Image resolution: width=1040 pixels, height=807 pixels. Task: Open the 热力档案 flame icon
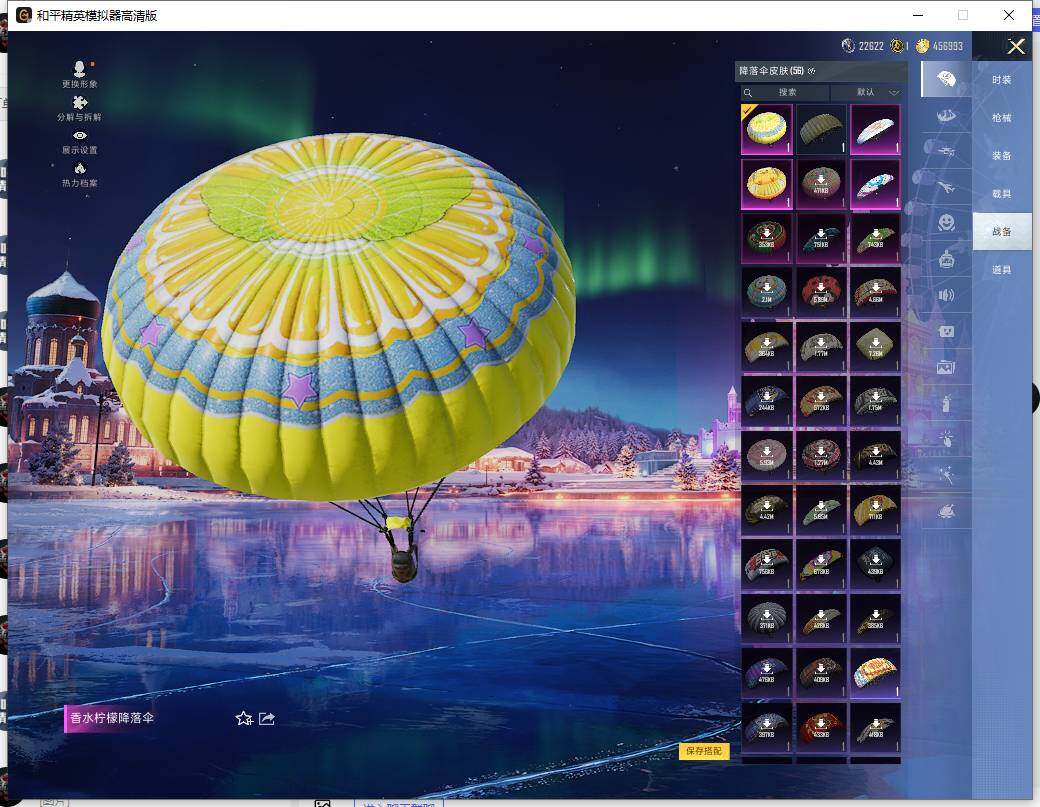click(80, 168)
